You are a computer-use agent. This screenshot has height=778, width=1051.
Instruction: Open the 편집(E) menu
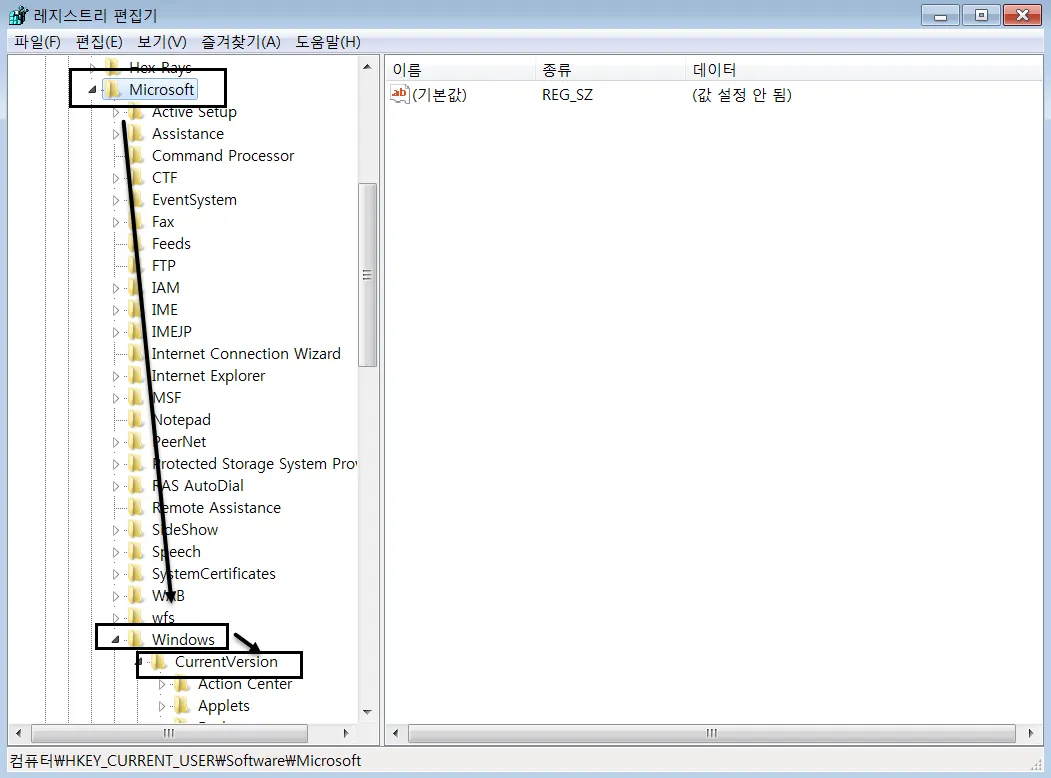click(99, 42)
